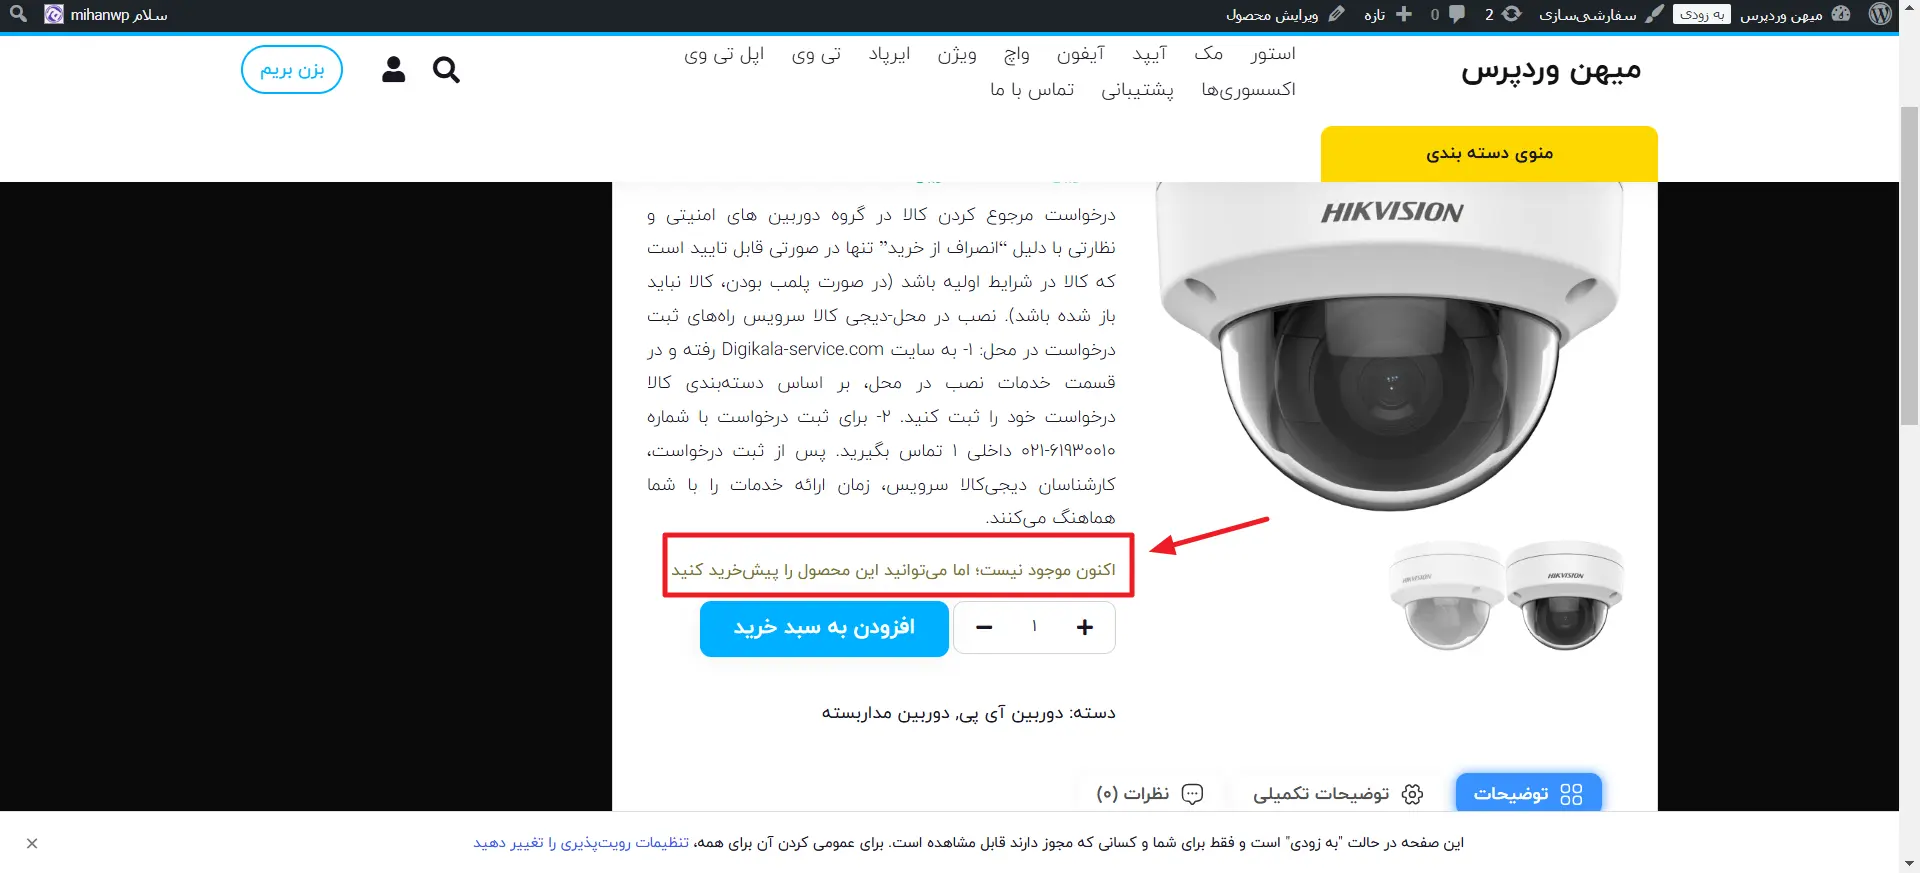This screenshot has height=873, width=1920.
Task: Open the اکسسوری‌ها menu item
Action: pyautogui.click(x=1248, y=90)
